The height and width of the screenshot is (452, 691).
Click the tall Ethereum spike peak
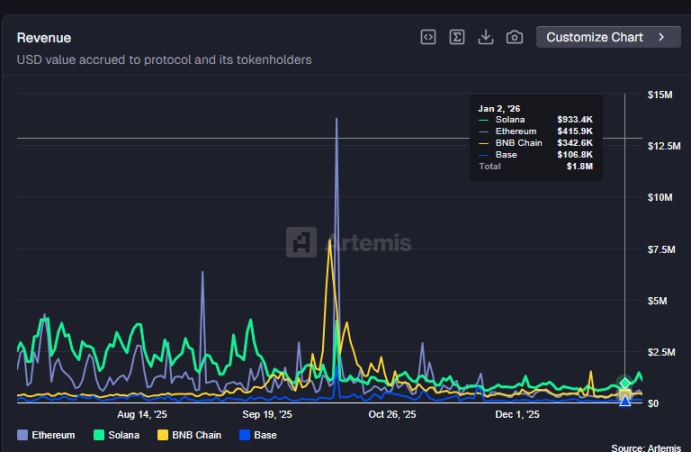[336, 120]
